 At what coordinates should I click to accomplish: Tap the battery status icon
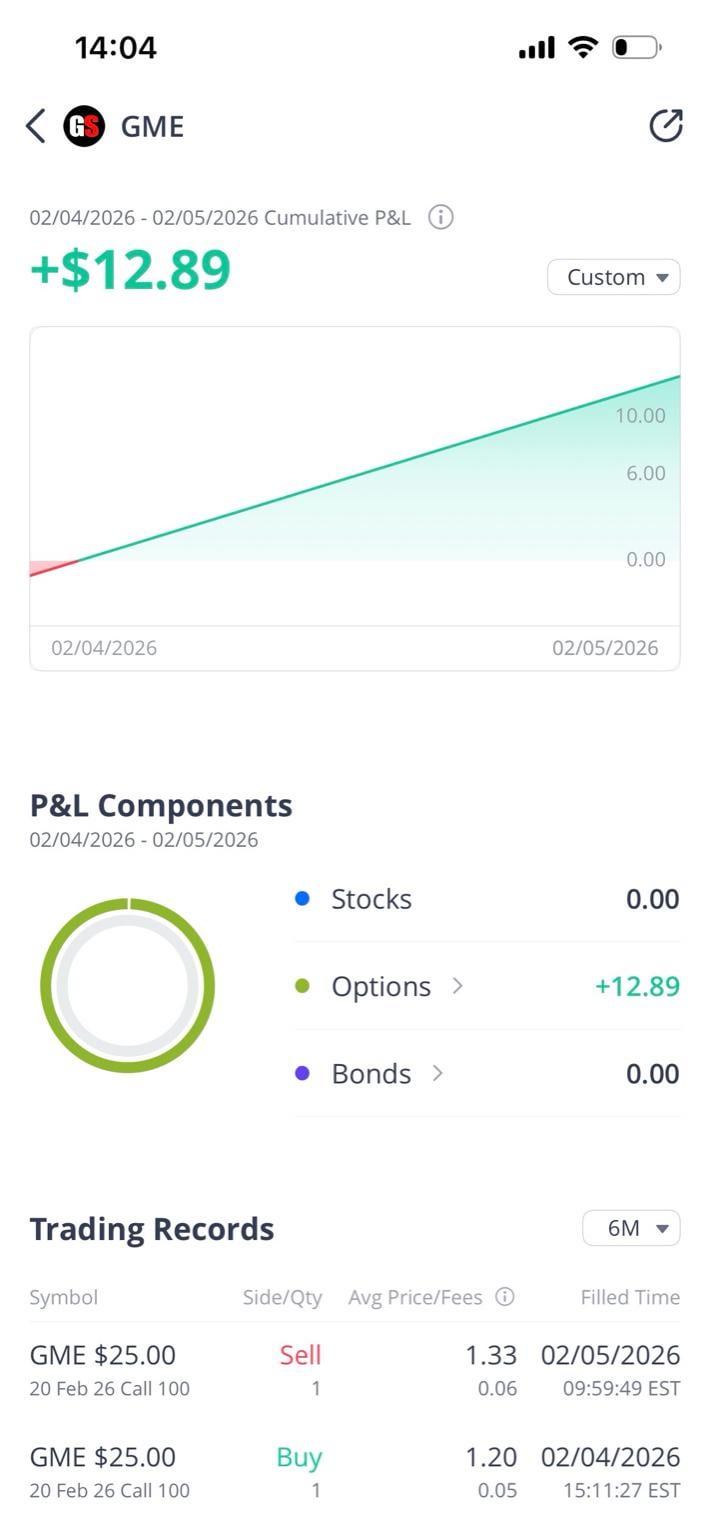pos(635,47)
